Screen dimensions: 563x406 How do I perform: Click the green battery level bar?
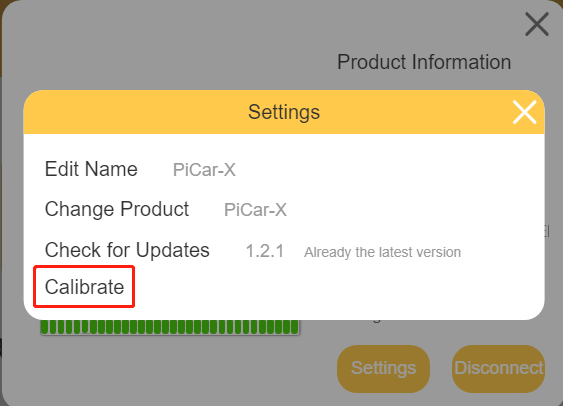tap(169, 327)
